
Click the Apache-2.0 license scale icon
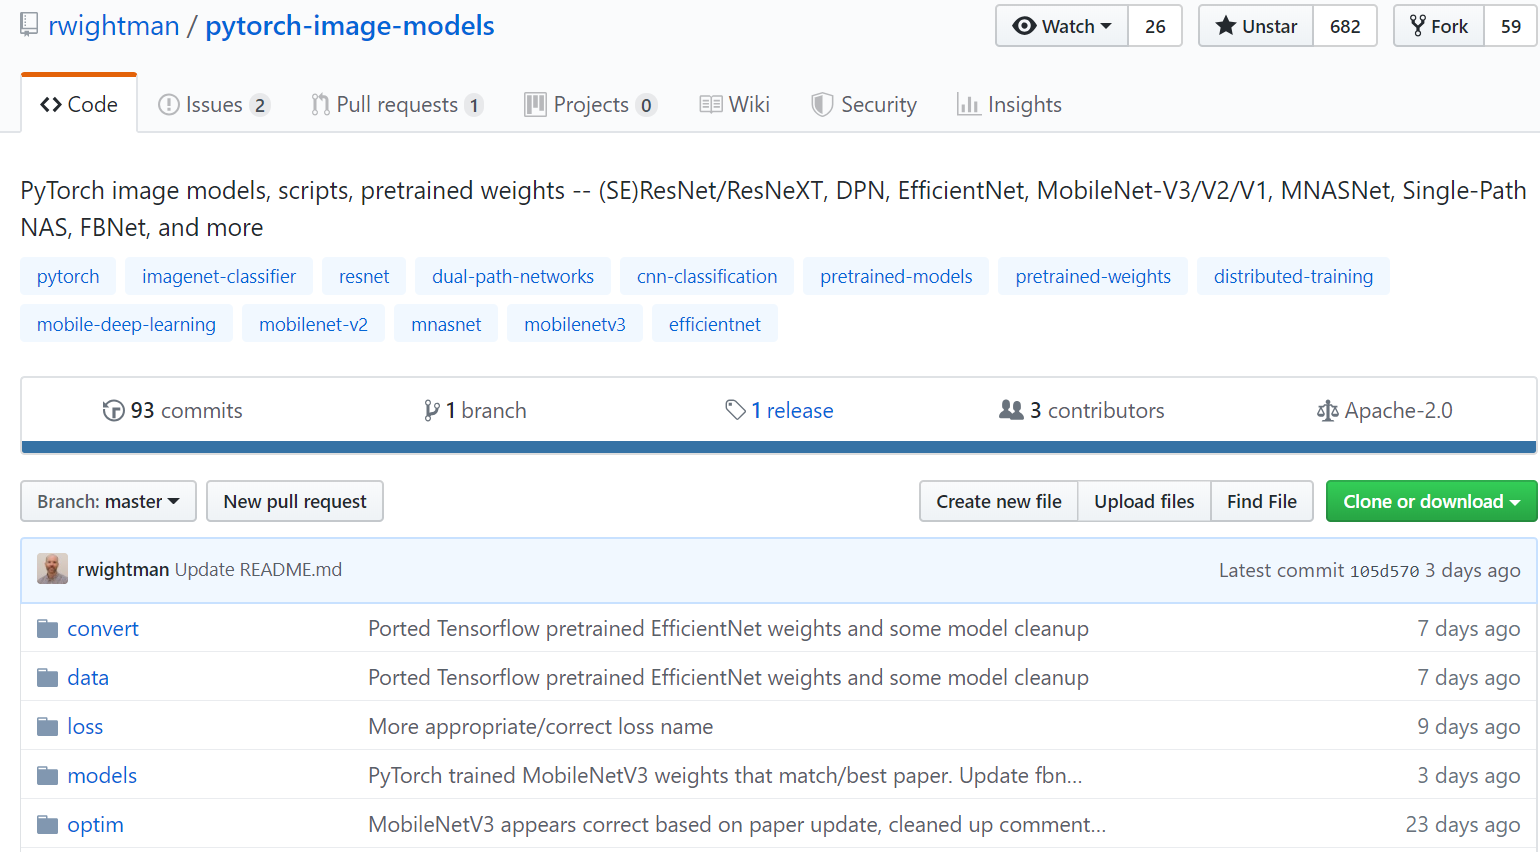coord(1327,411)
